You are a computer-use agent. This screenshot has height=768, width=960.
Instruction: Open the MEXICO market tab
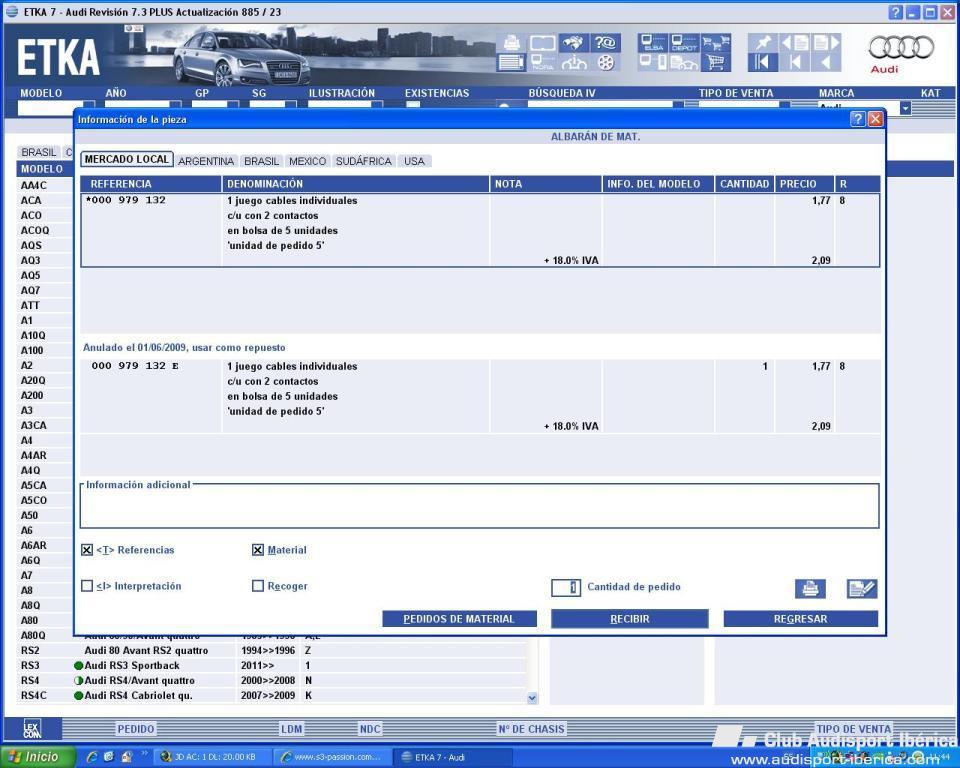point(307,161)
